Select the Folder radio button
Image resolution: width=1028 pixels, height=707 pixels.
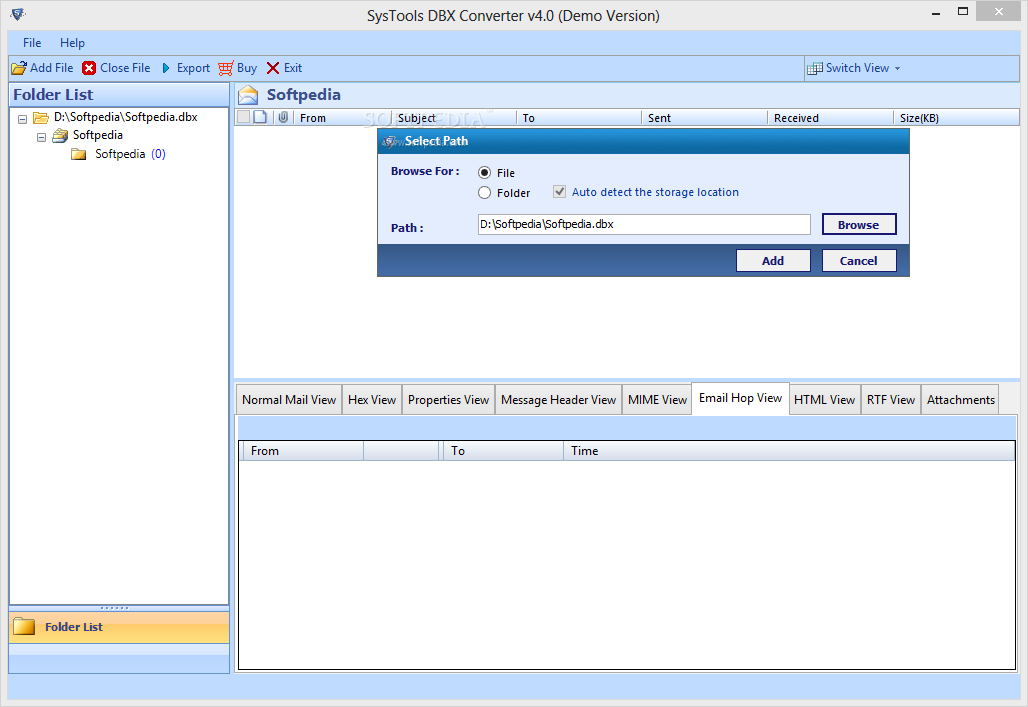[484, 193]
